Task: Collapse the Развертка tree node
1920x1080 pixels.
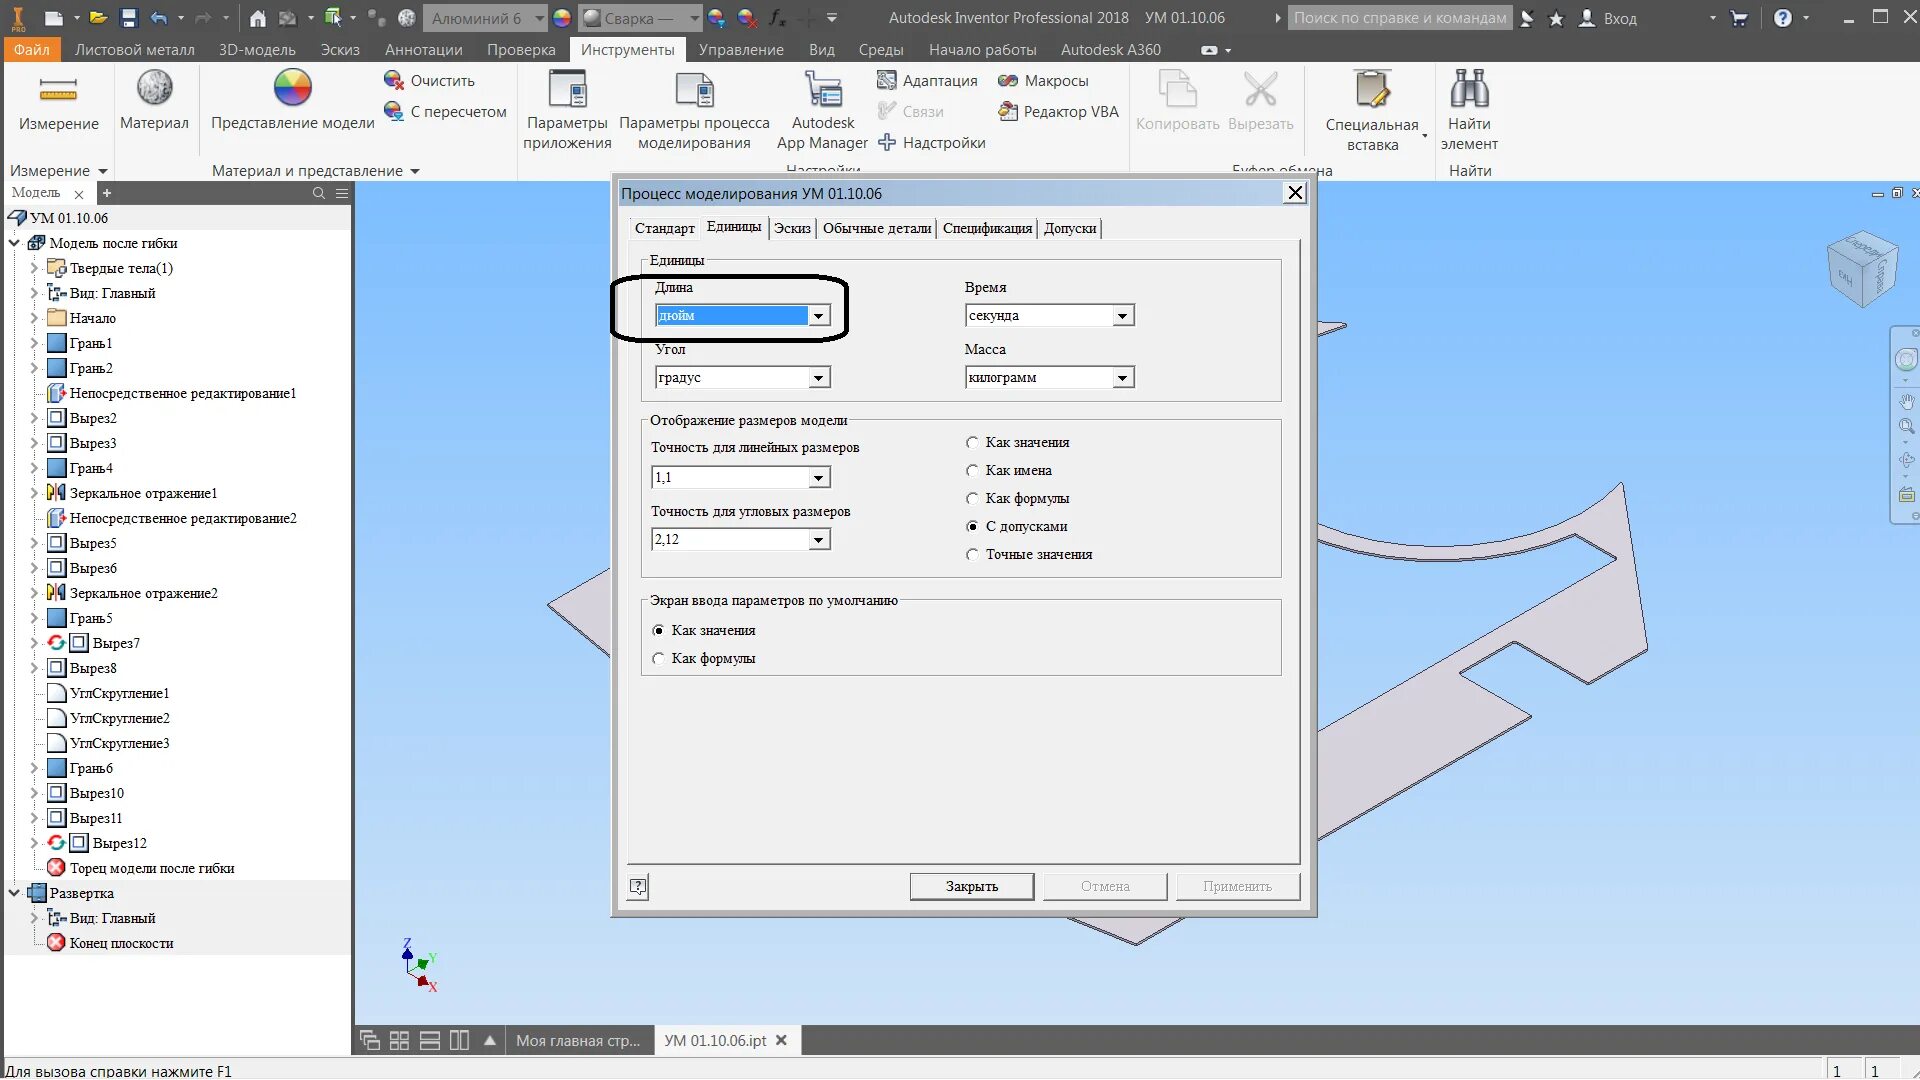Action: (x=14, y=893)
